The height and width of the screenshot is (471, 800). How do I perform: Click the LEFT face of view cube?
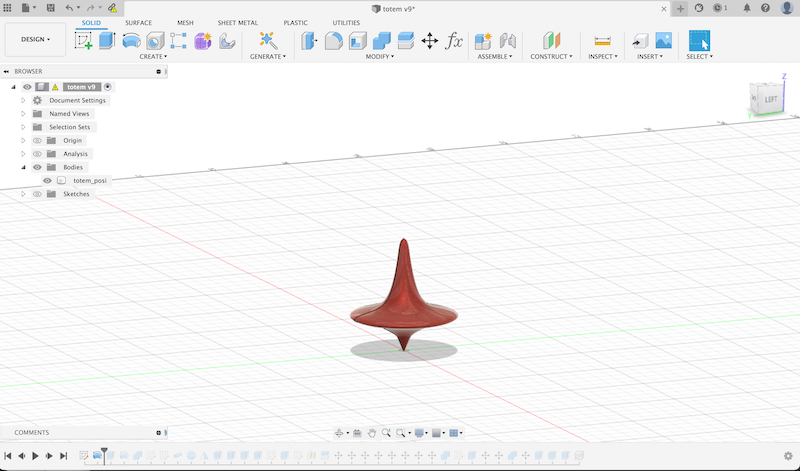click(x=770, y=99)
